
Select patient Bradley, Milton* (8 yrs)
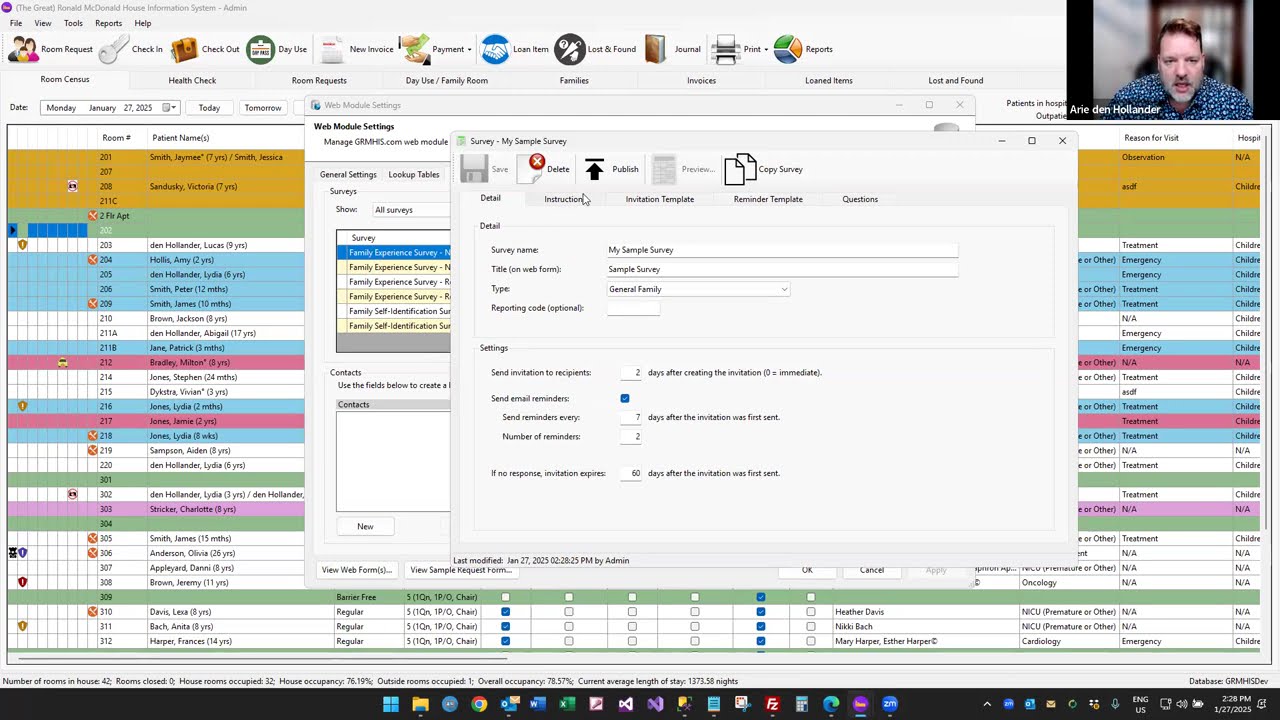coord(190,362)
